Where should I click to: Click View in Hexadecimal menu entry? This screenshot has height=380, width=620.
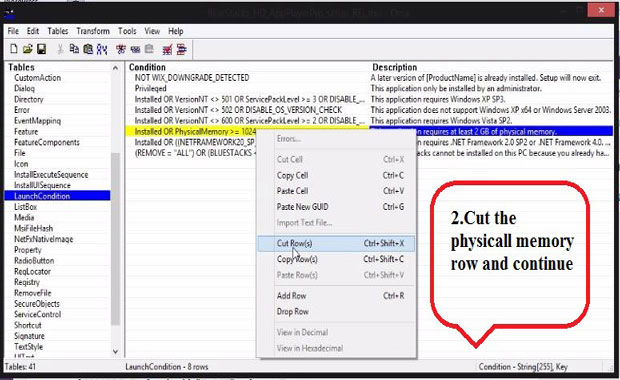[x=336, y=348]
